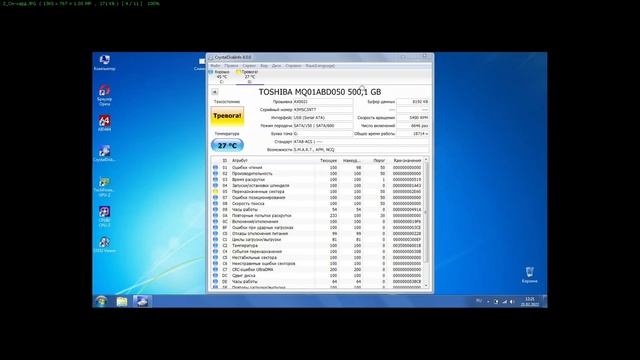Select row C0 Отказы отключения питания

(x=318, y=233)
